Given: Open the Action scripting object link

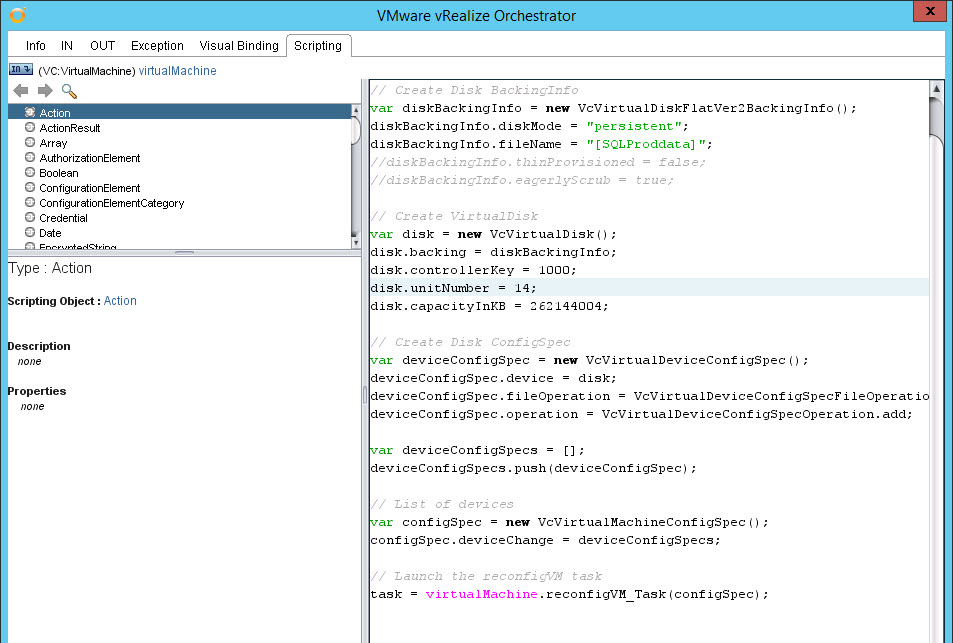Looking at the screenshot, I should click(120, 301).
